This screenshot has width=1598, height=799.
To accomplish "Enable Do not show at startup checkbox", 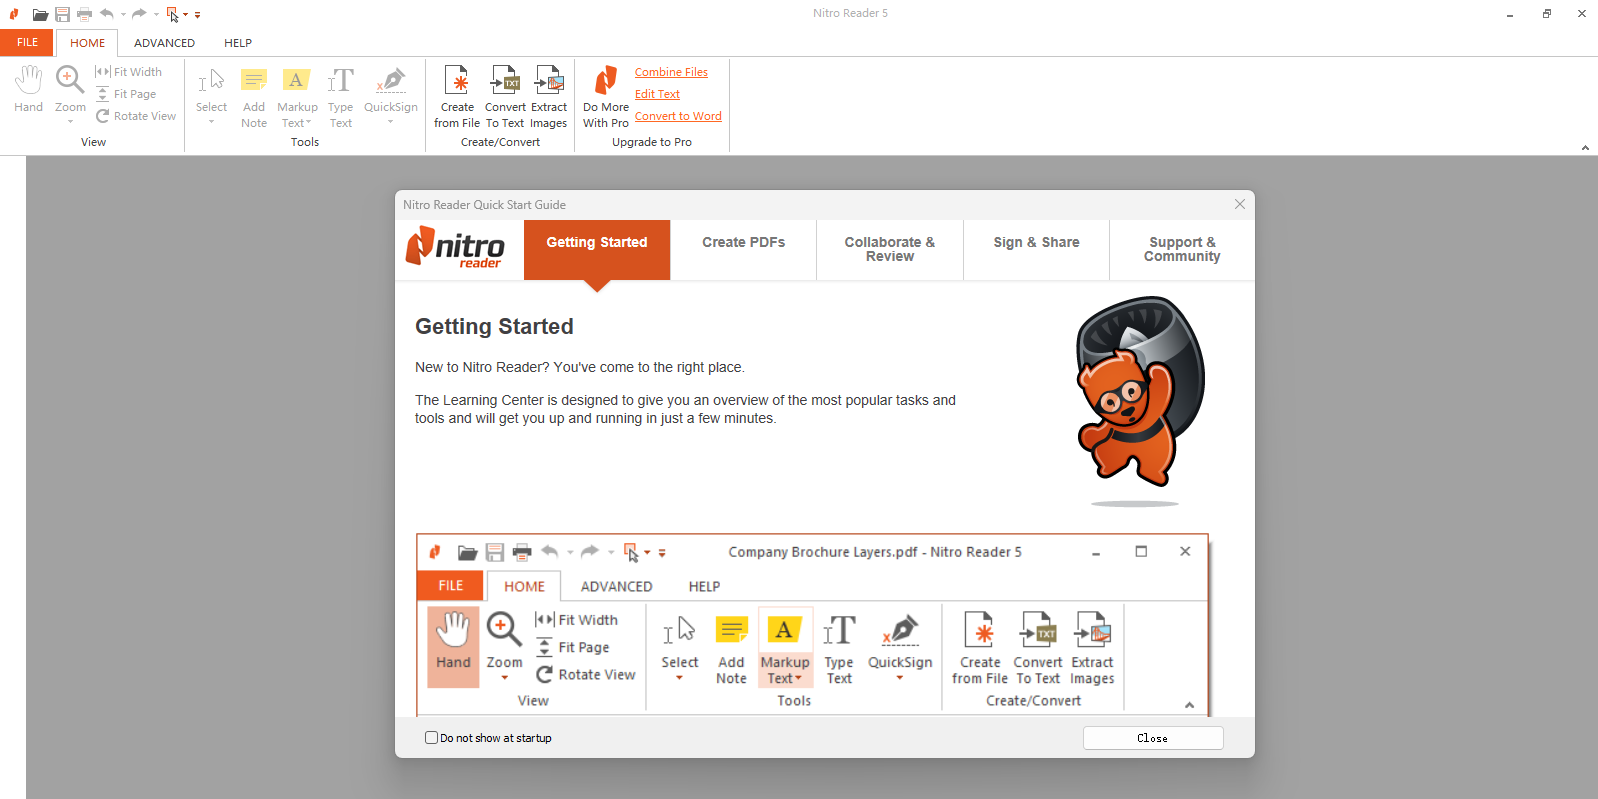I will (432, 738).
